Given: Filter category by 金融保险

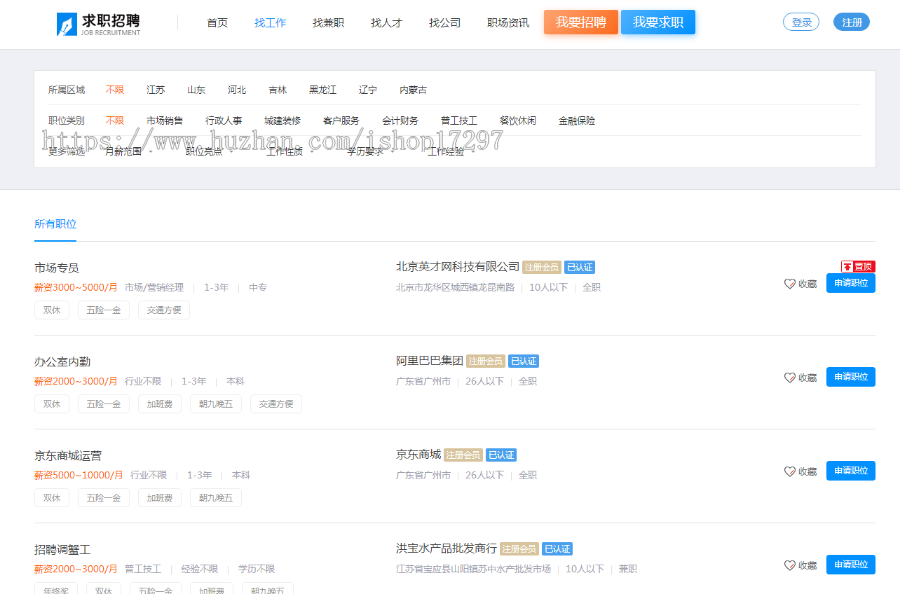Looking at the screenshot, I should (577, 121).
